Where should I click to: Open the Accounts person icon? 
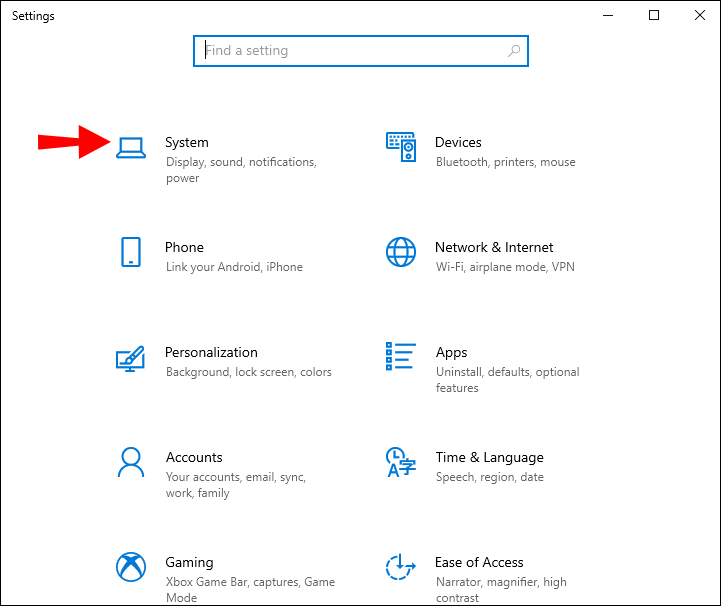pos(131,462)
